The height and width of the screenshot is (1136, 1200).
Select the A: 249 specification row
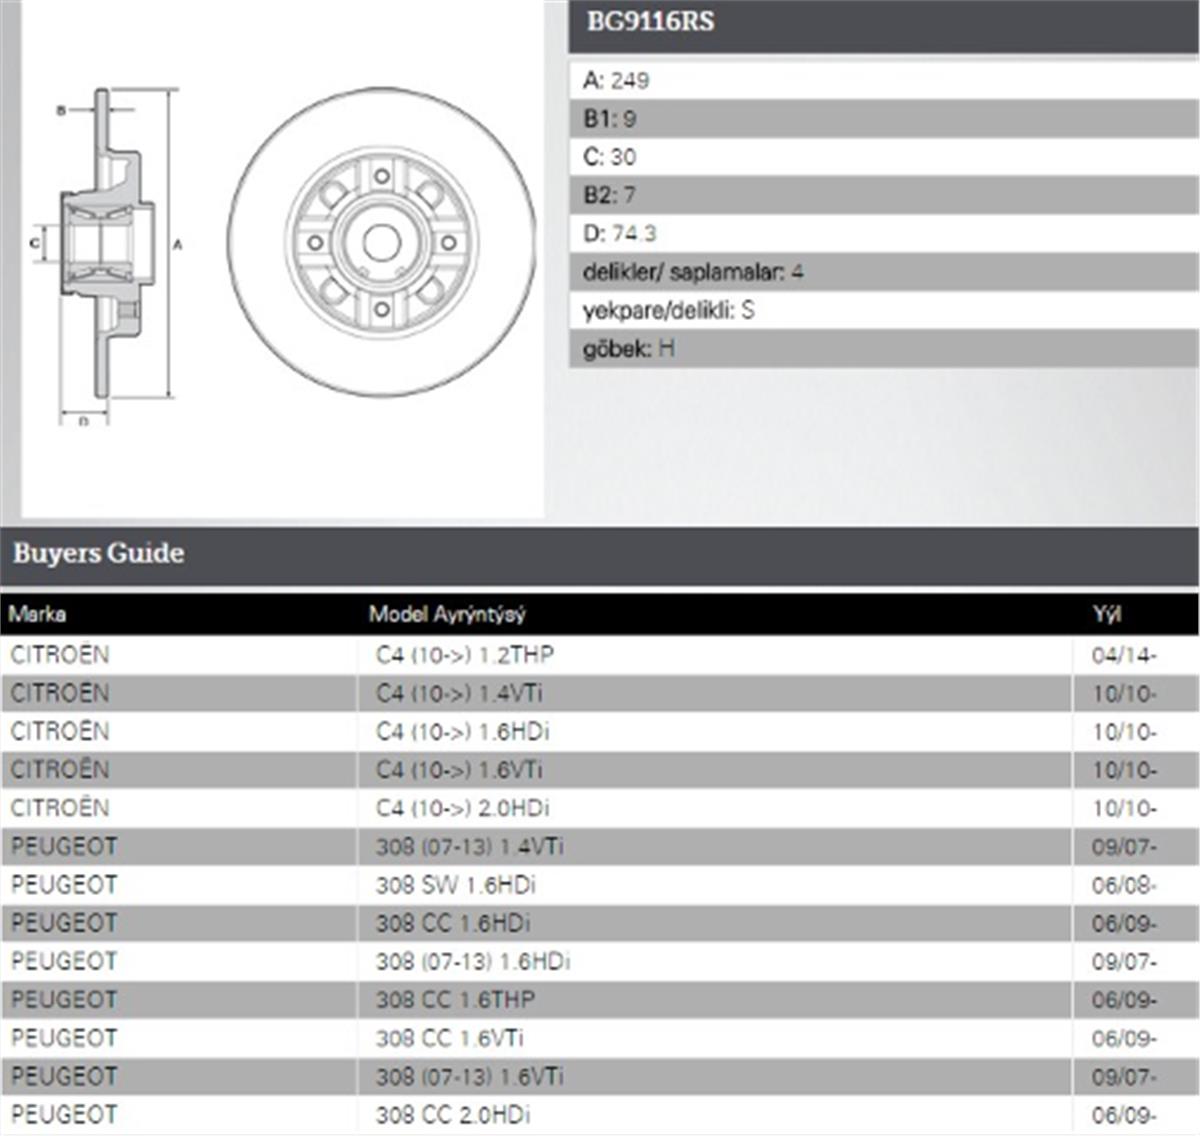pos(884,80)
